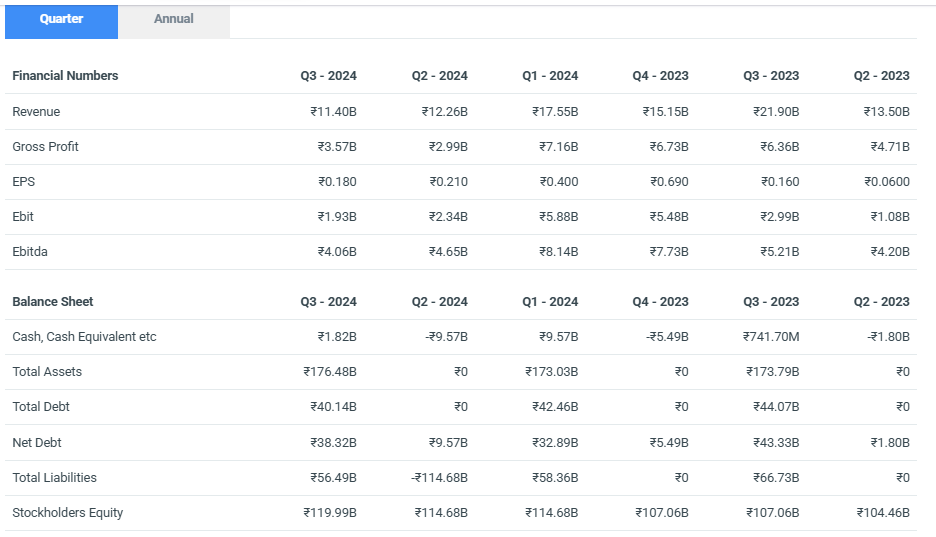Click the Q3 - 2024 revenue value ₹11.40B
Image resolution: width=936 pixels, height=537 pixels.
pos(333,112)
